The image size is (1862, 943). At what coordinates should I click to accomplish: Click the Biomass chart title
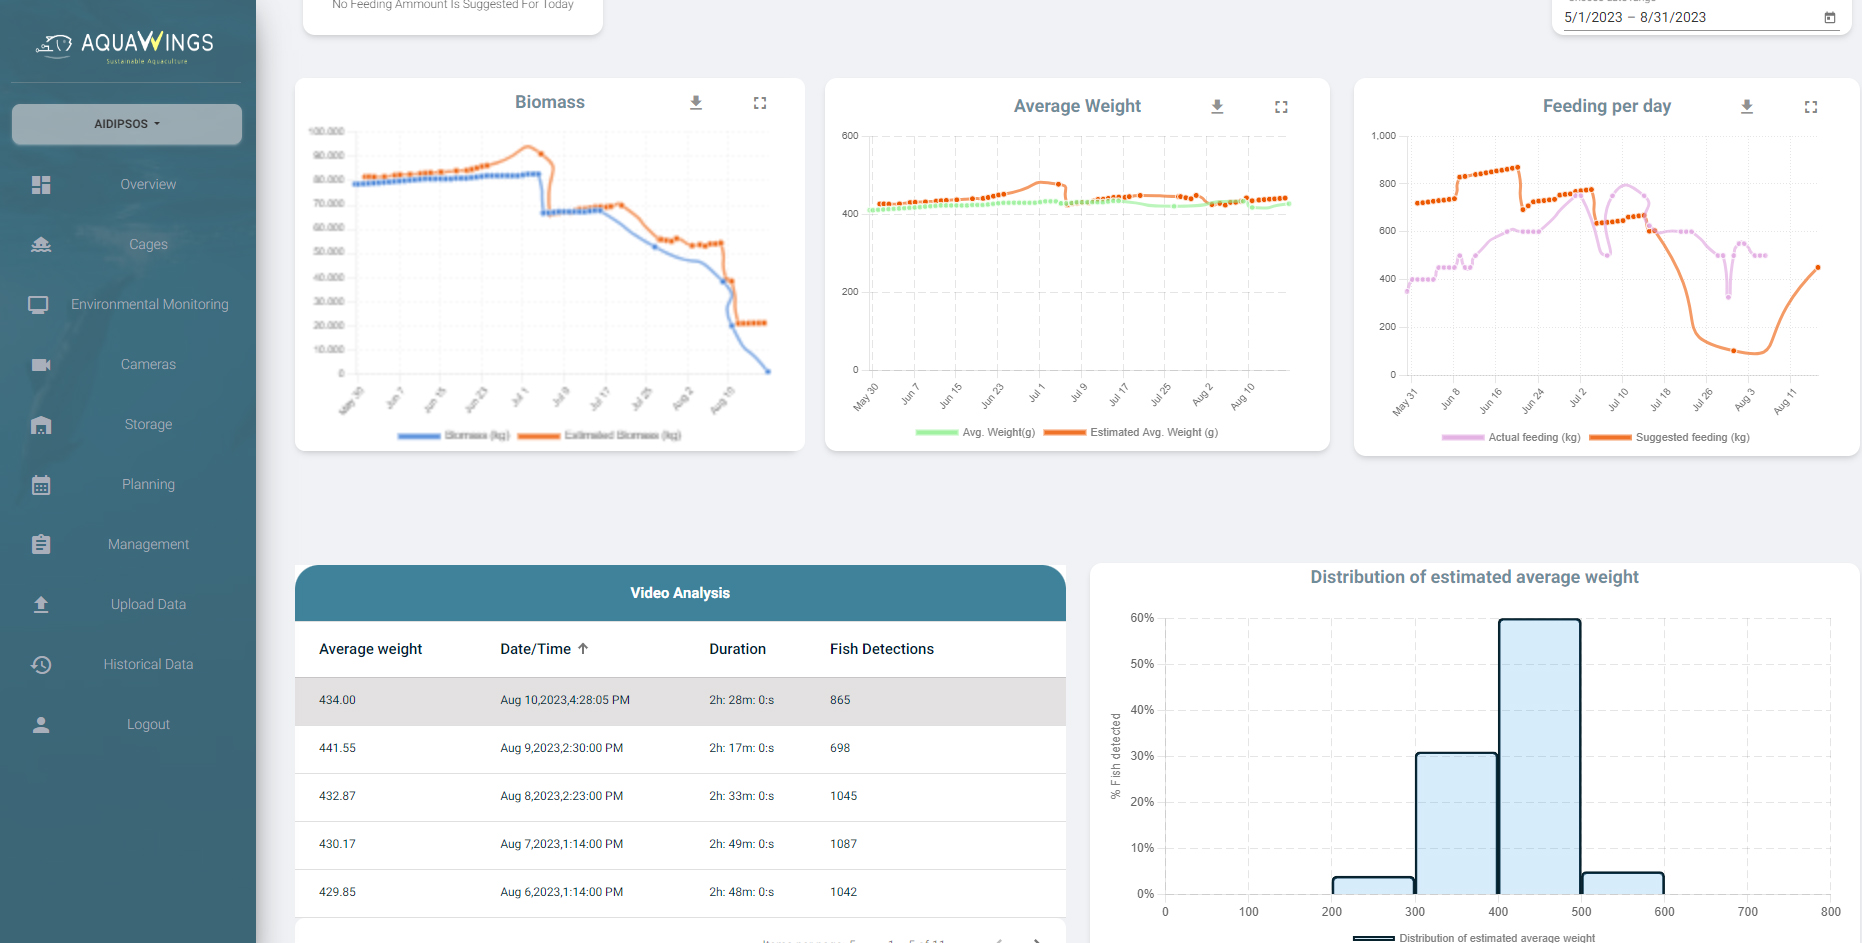coord(550,102)
